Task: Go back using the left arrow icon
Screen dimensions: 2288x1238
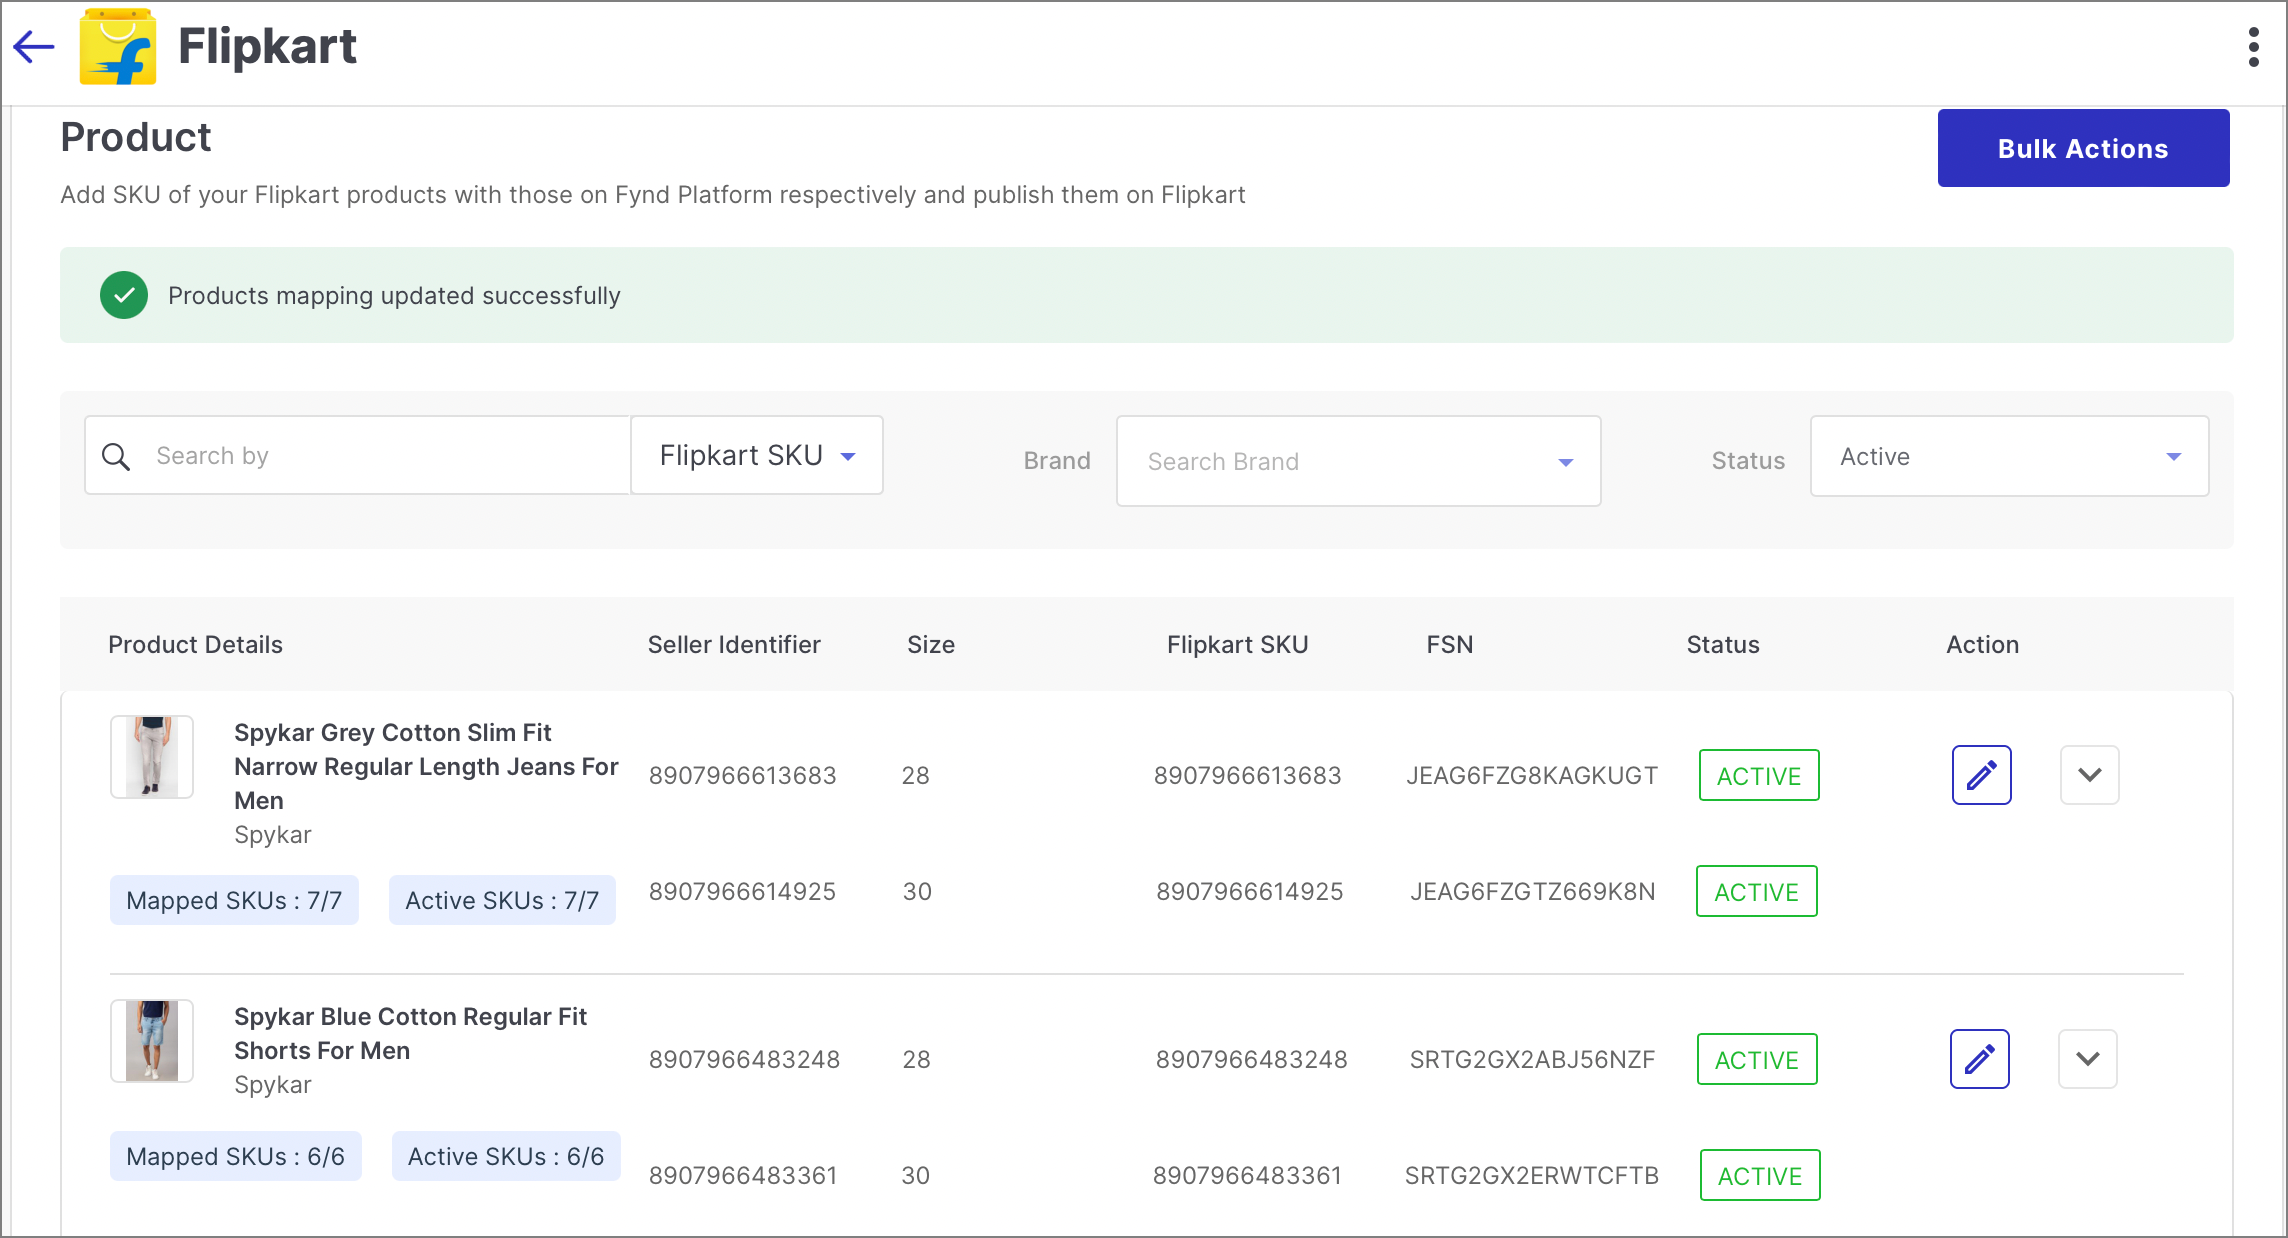Action: 34,46
